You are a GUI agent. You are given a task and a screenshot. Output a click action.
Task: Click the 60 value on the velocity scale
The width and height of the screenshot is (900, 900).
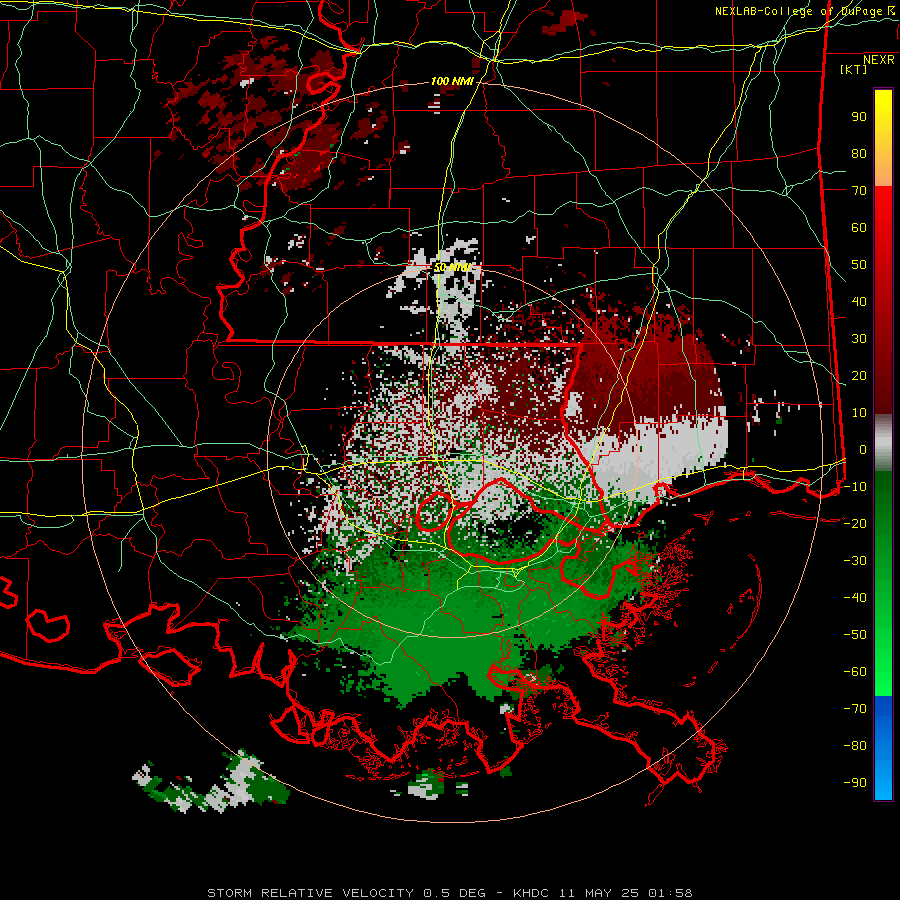click(x=859, y=228)
